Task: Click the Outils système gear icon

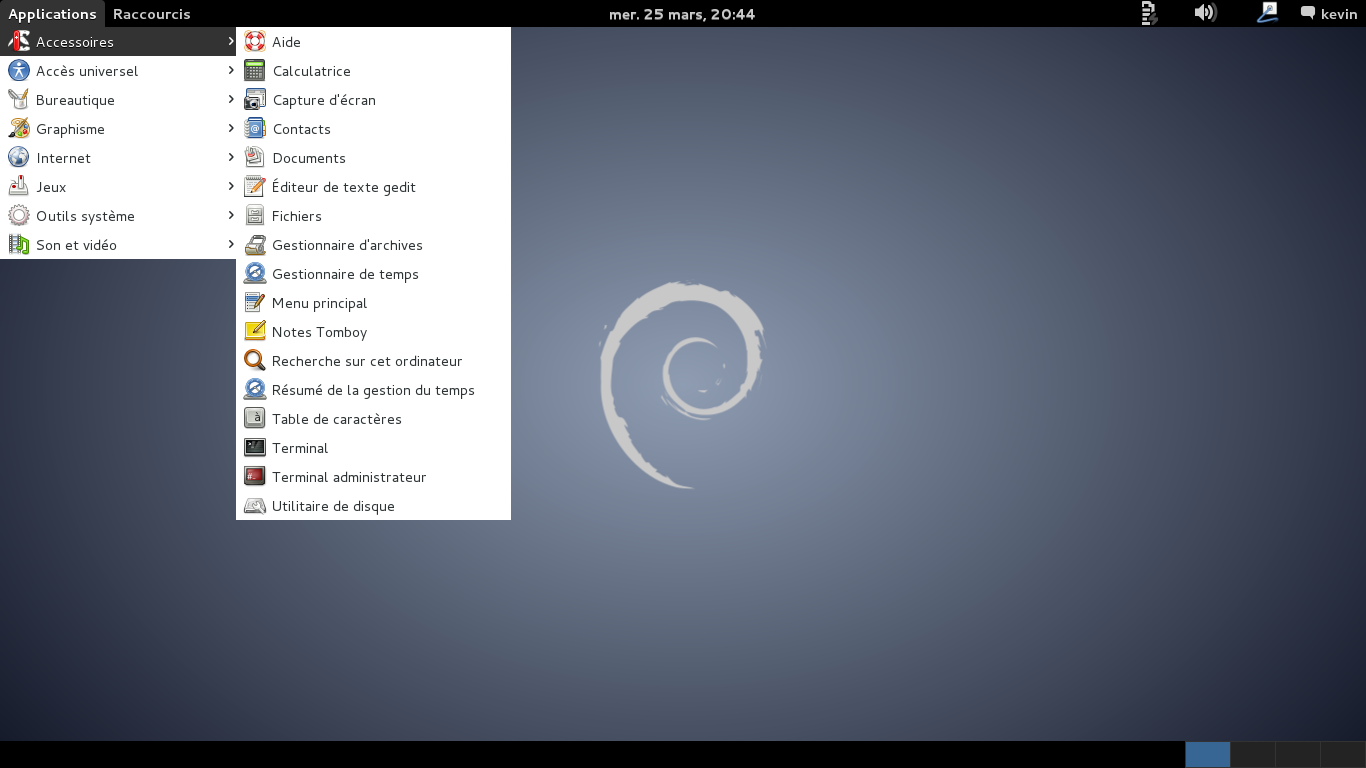Action: pos(19,216)
